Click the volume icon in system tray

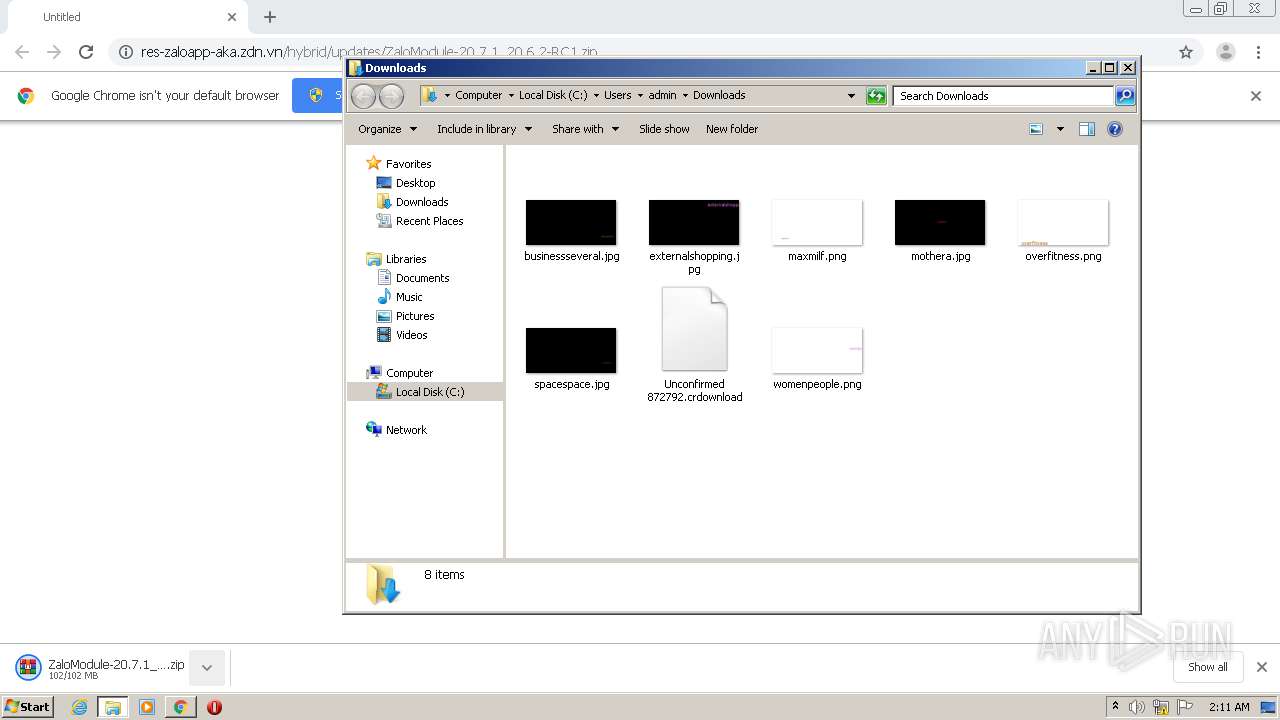click(1137, 707)
